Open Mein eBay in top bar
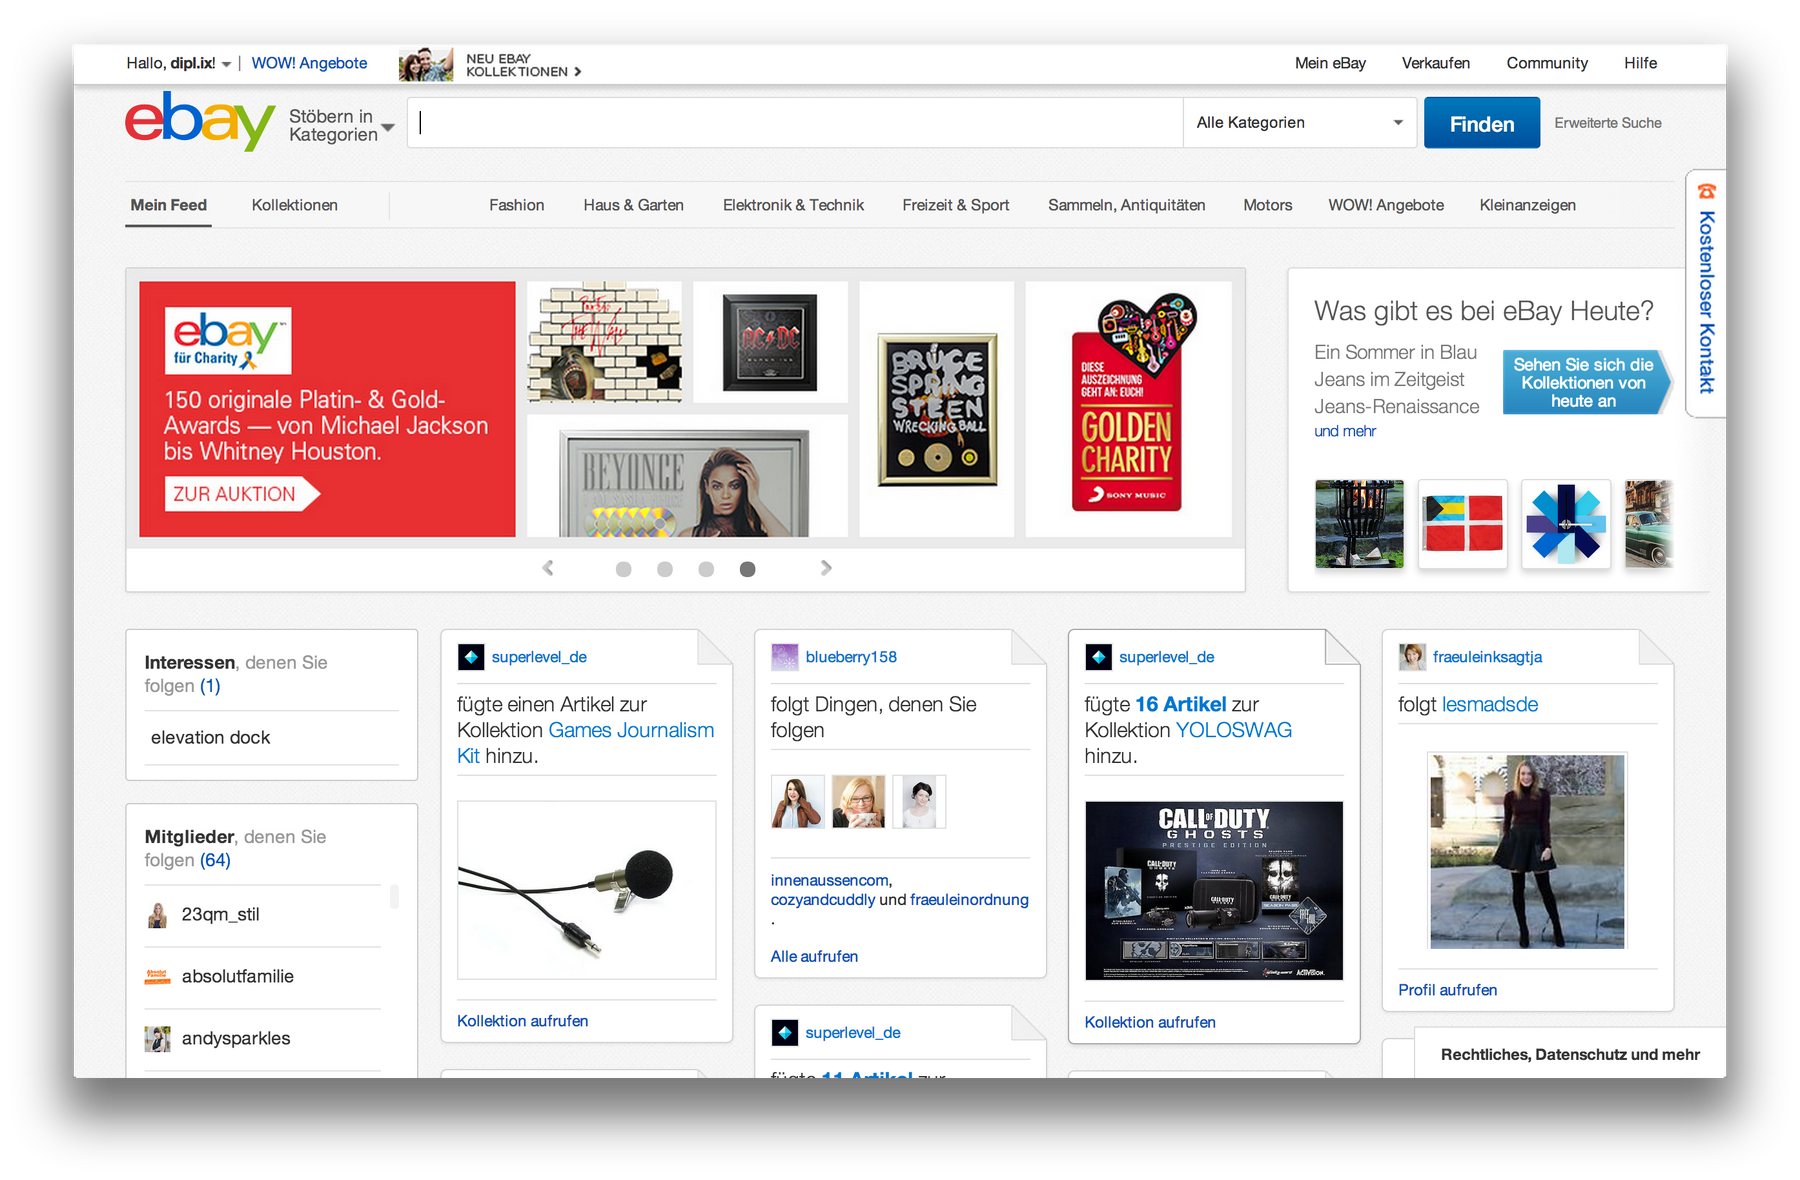This screenshot has width=1800, height=1180. pyautogui.click(x=1330, y=63)
